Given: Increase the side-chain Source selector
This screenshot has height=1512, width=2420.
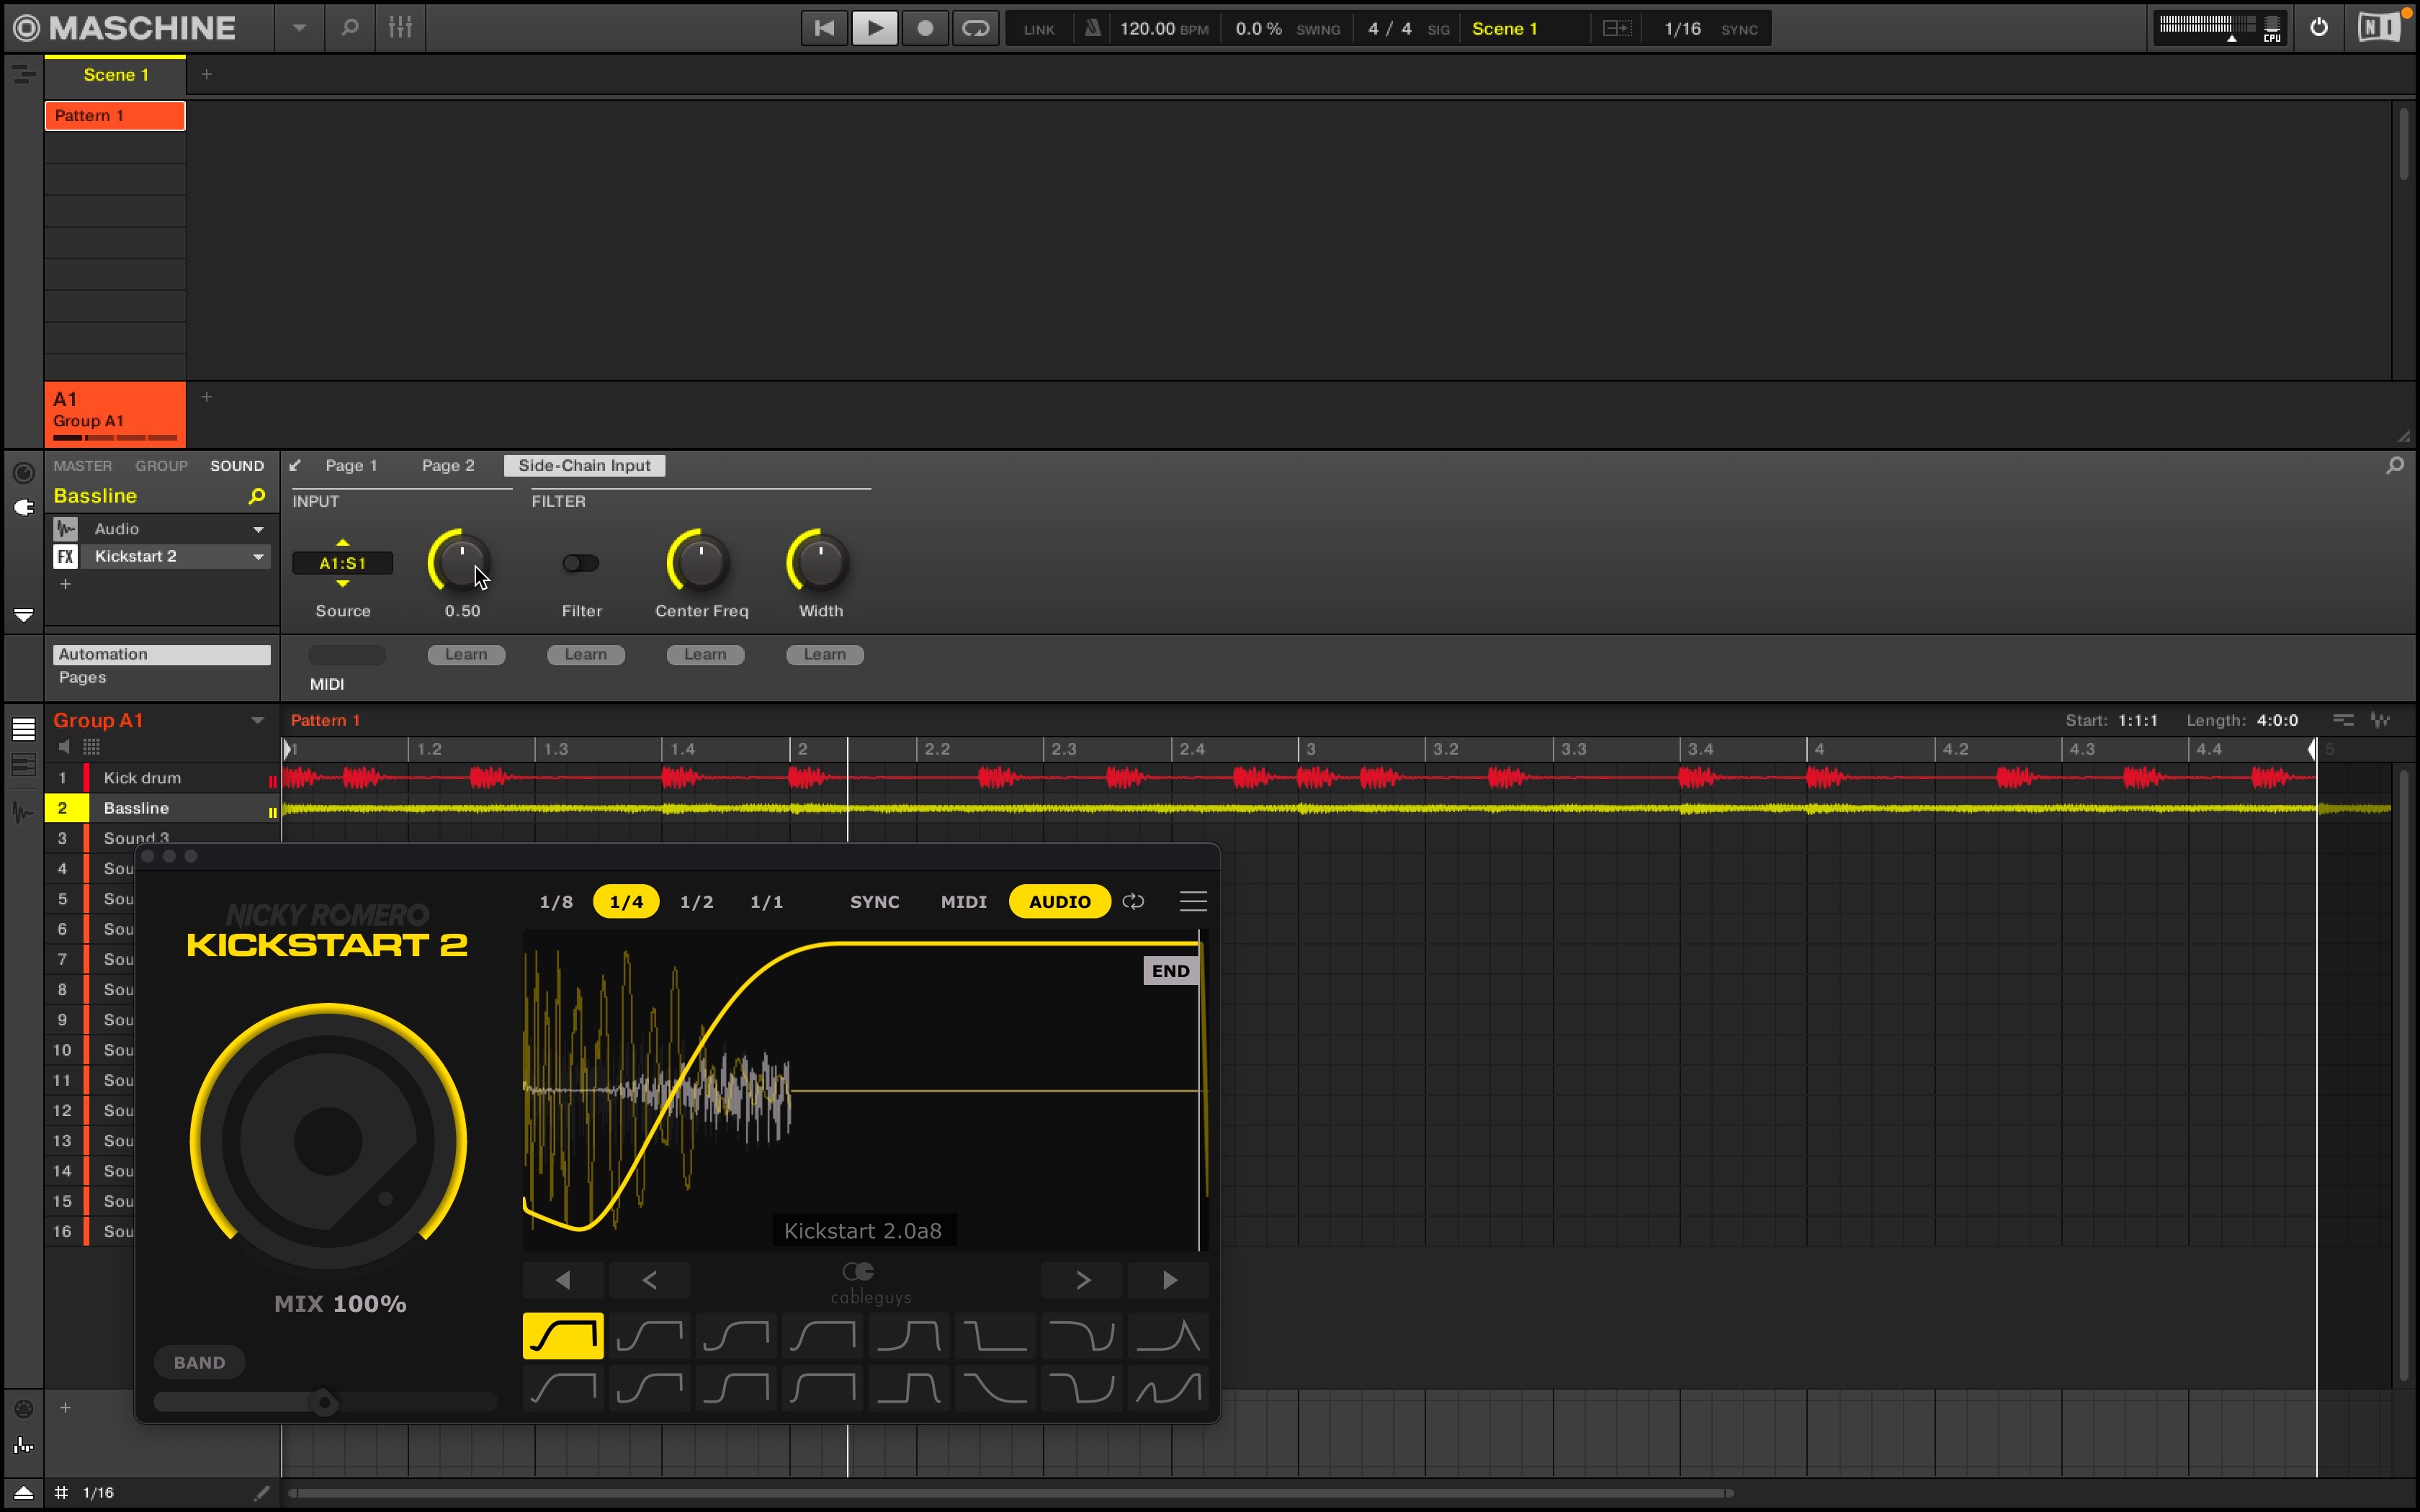Looking at the screenshot, I should tap(343, 542).
